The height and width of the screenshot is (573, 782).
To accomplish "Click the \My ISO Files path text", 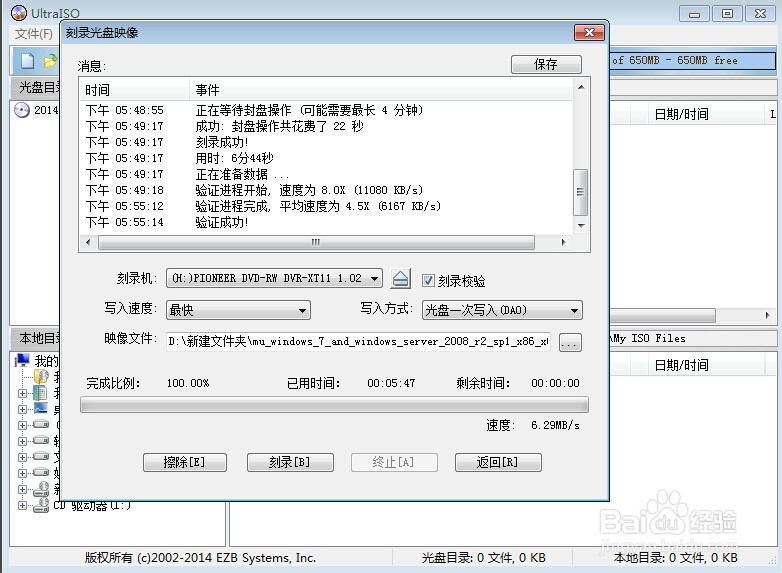I will pyautogui.click(x=648, y=339).
